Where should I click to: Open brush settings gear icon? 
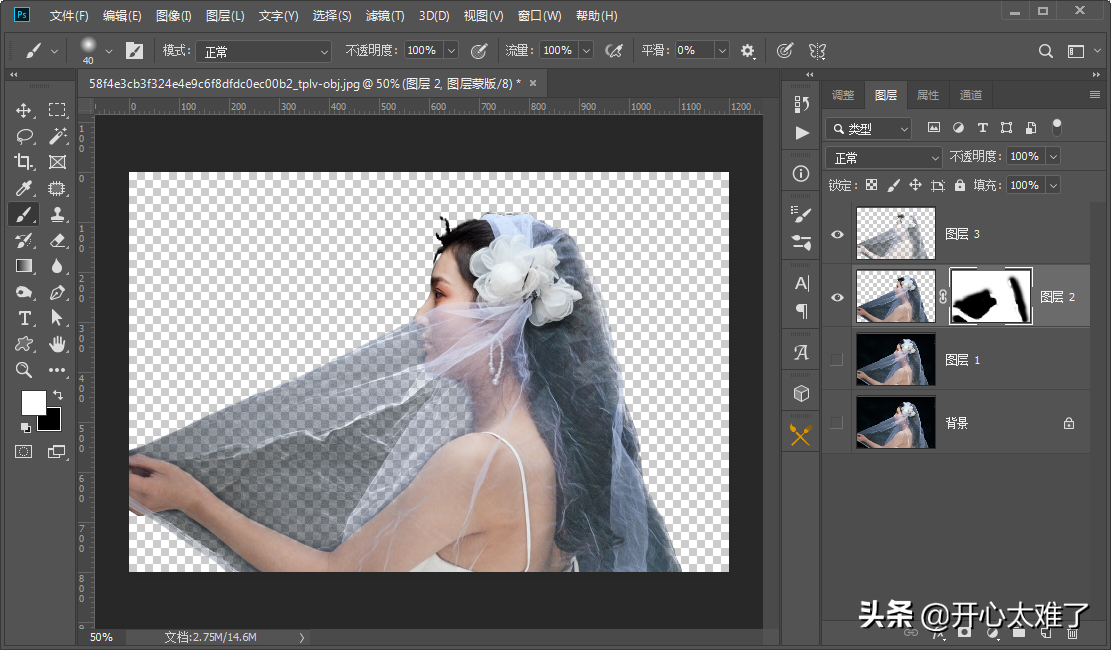tap(747, 51)
